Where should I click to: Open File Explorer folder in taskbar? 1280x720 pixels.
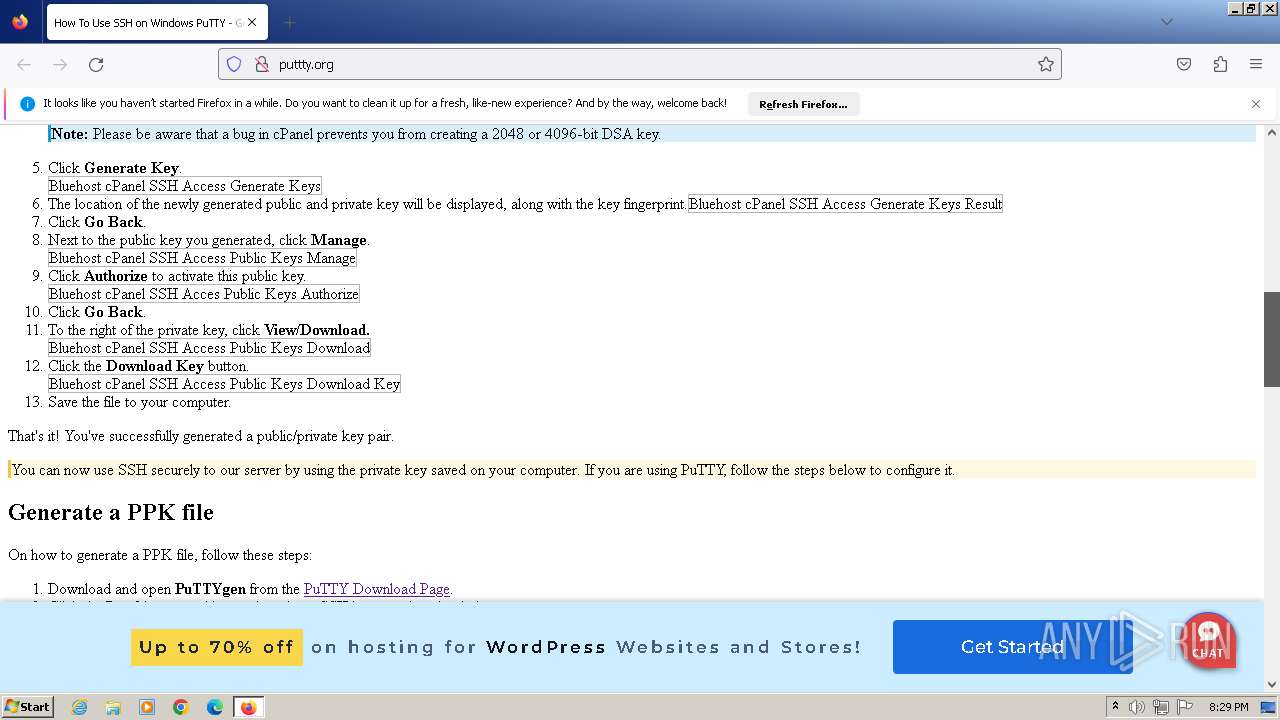tap(113, 707)
